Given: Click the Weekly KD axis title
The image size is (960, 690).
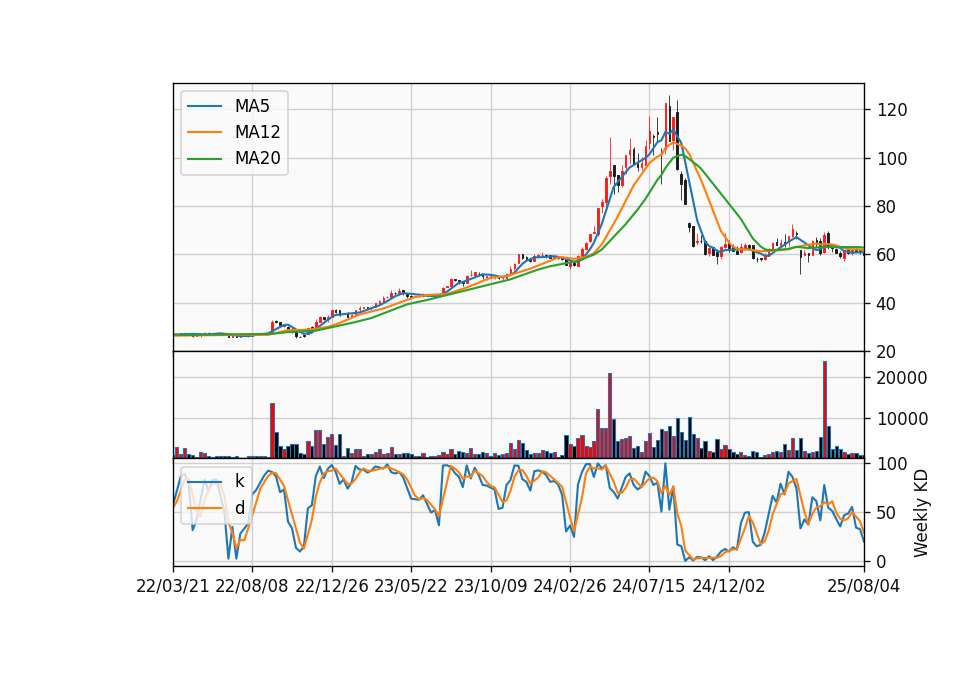Looking at the screenshot, I should (x=920, y=513).
